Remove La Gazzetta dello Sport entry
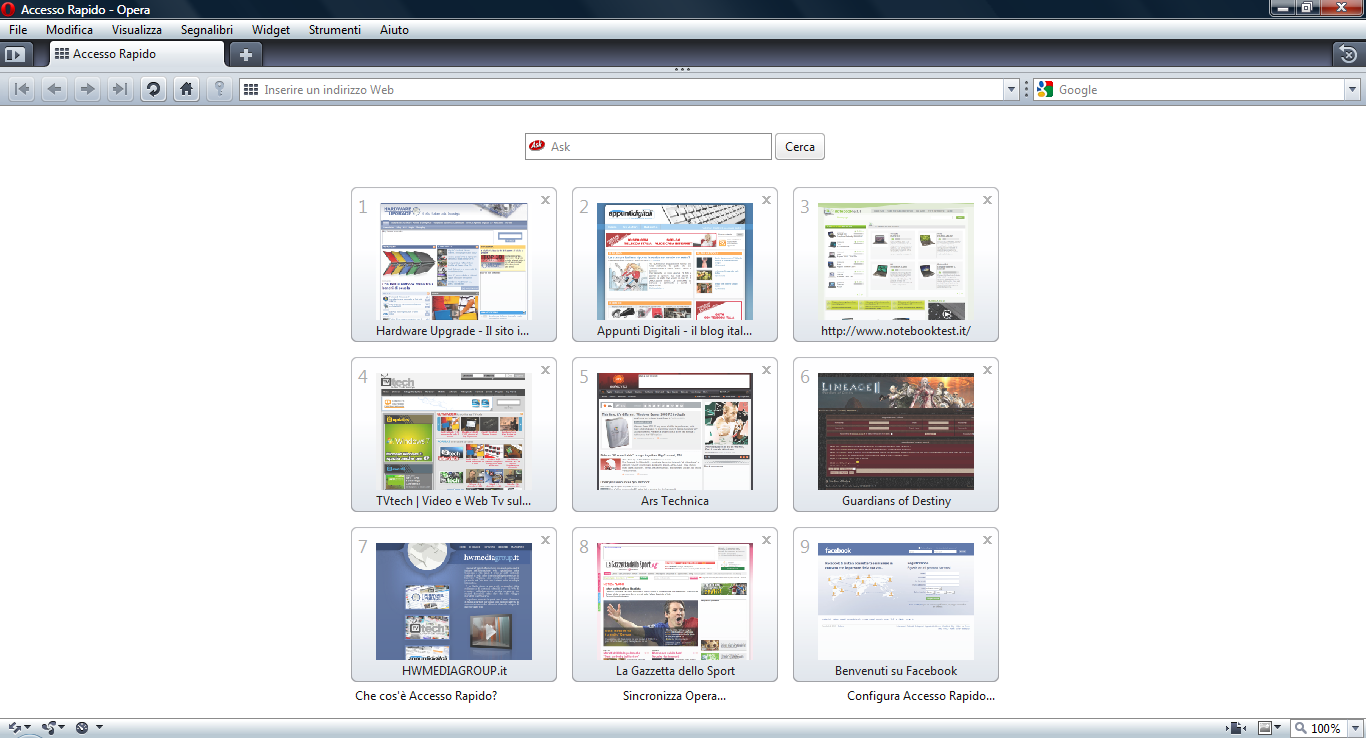This screenshot has height=738, width=1366. click(x=767, y=540)
